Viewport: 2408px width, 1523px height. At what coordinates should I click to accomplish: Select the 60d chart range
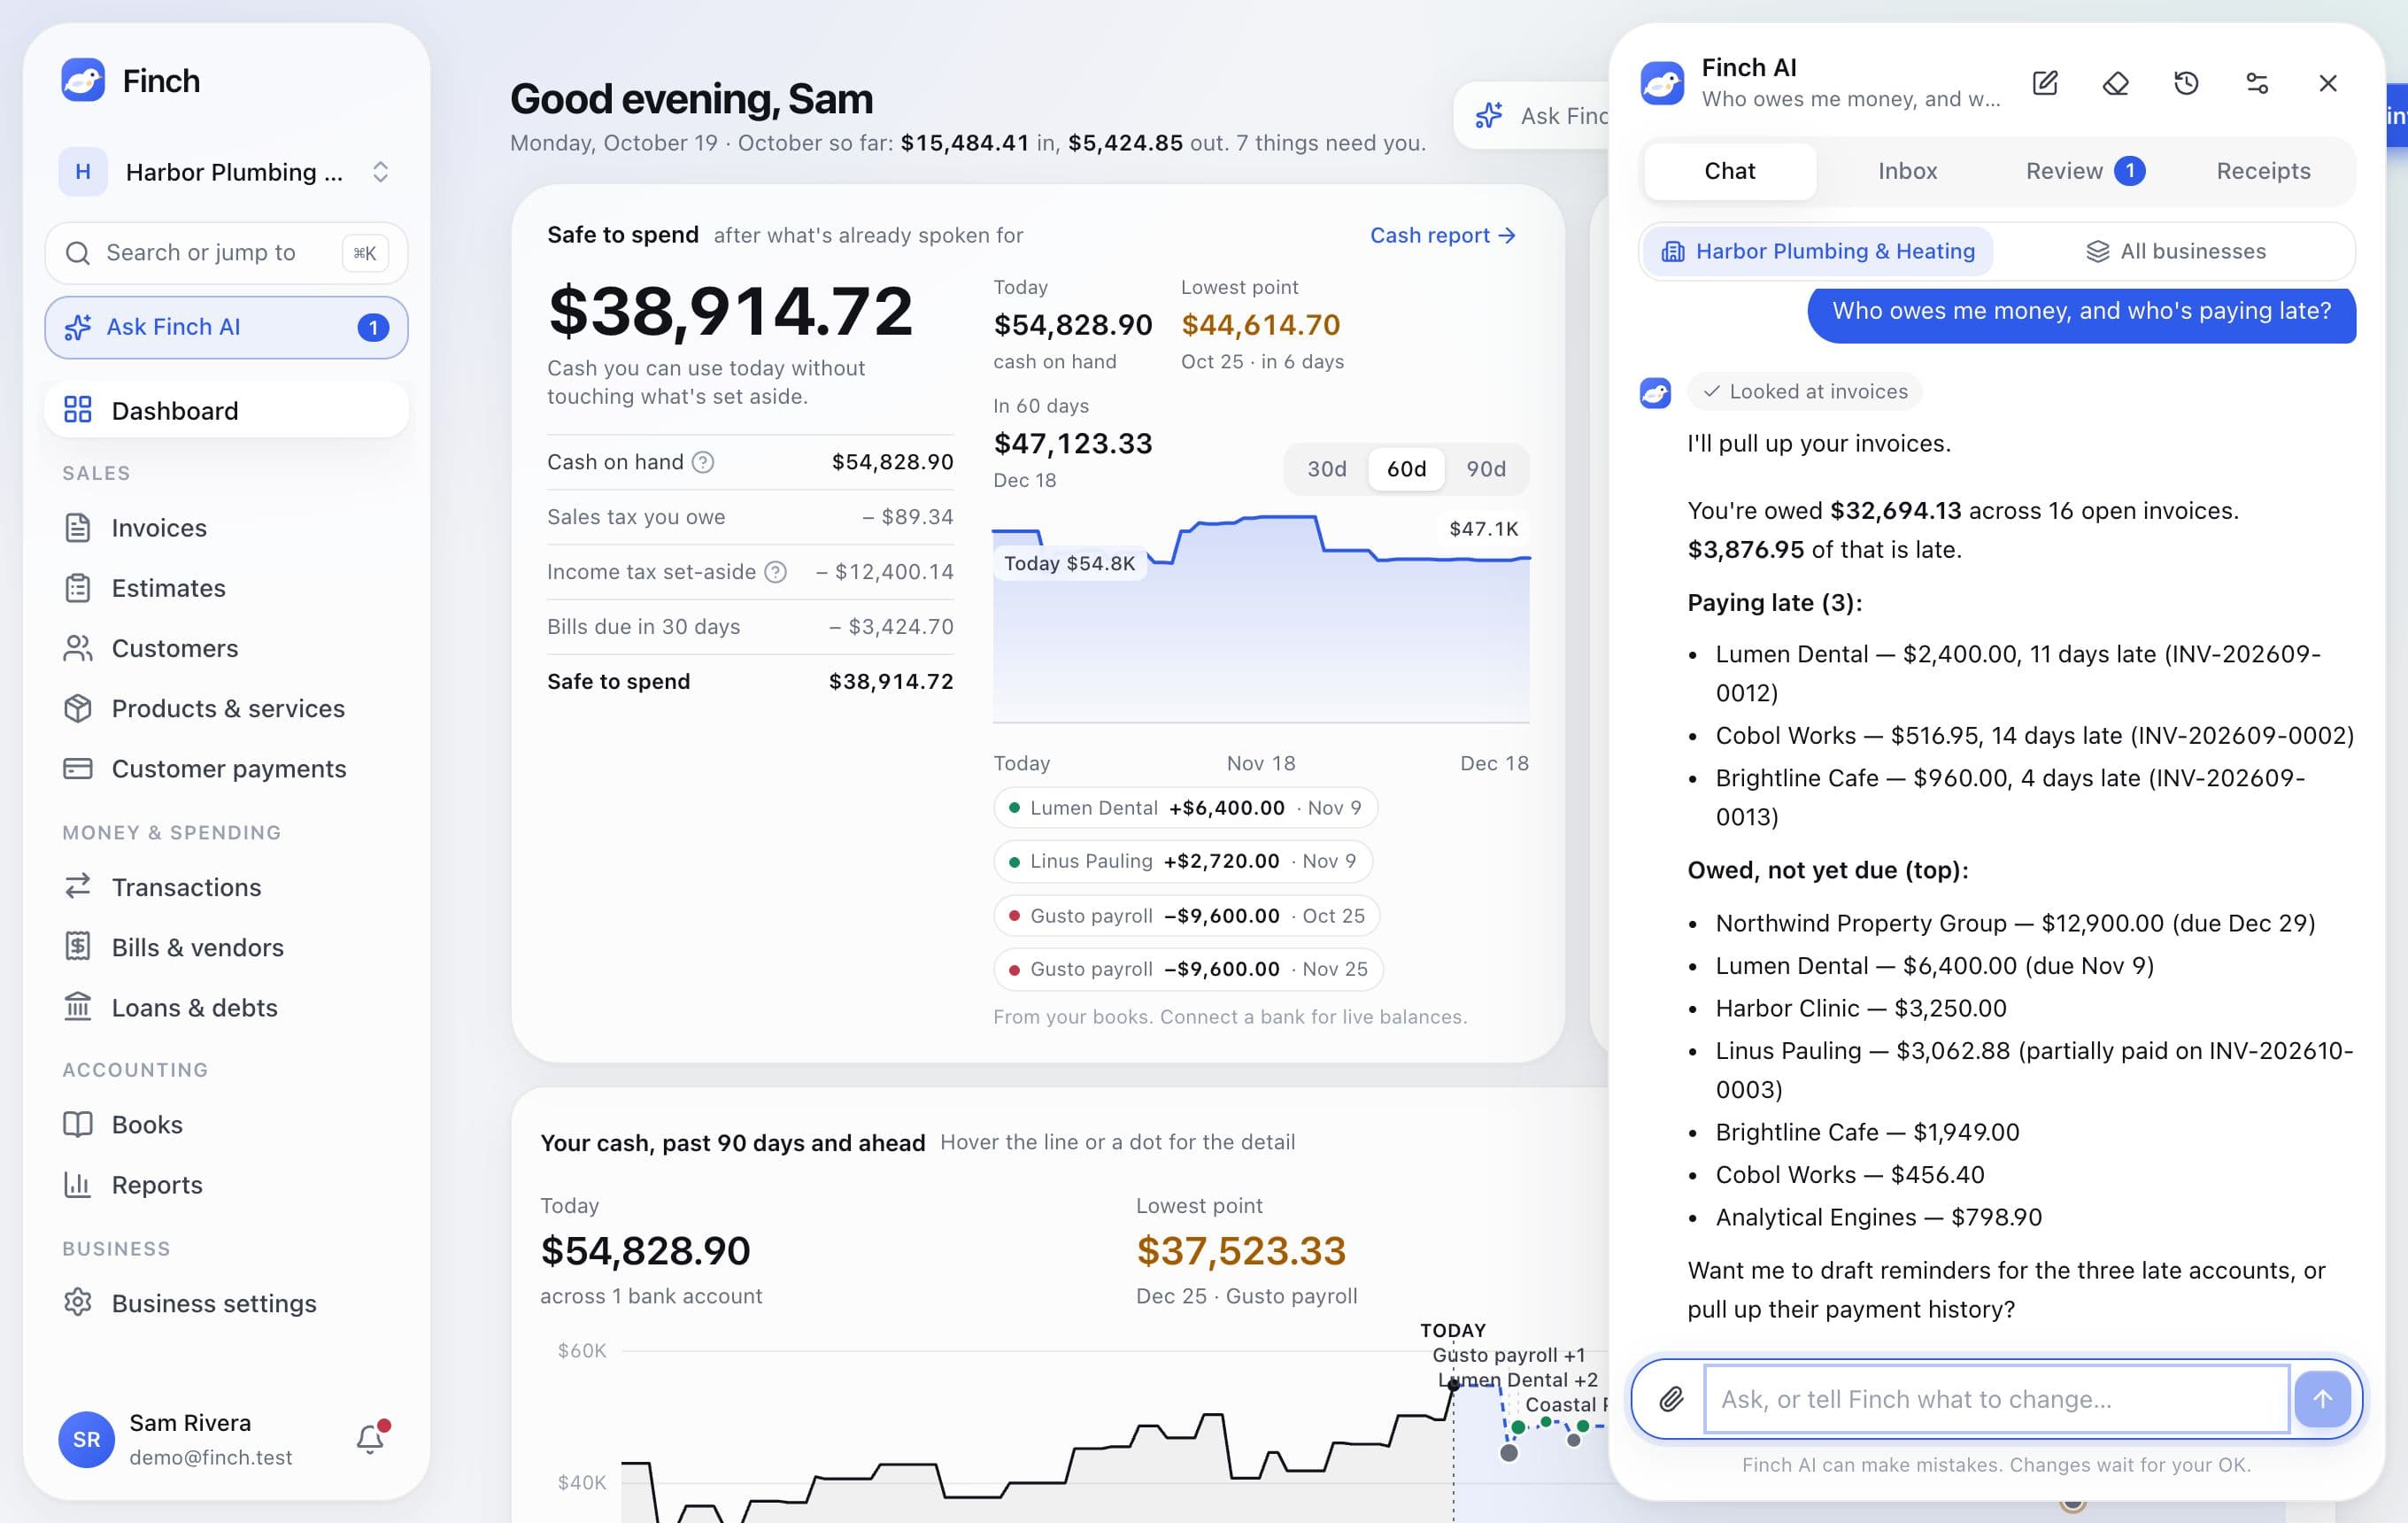[1406, 469]
